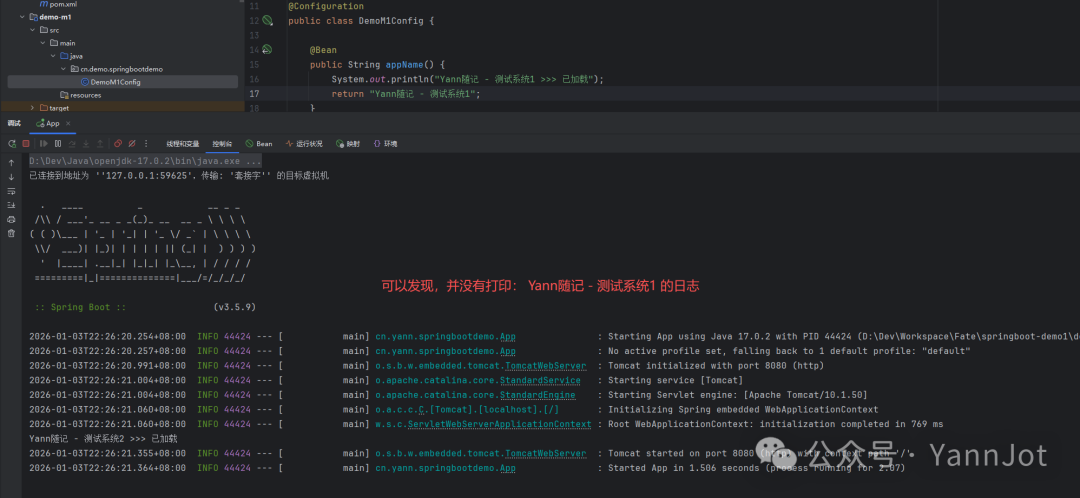Click the @Bean gutter icon on line 14
This screenshot has width=1080, height=498.
[x=267, y=50]
